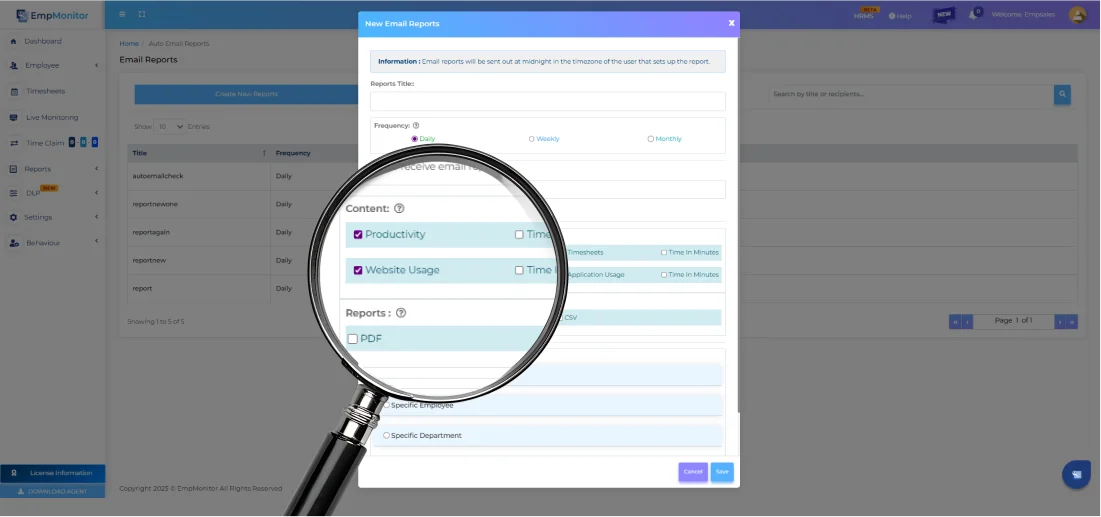1101x517 pixels.
Task: Click the blue search magnifier button
Action: coord(1061,94)
